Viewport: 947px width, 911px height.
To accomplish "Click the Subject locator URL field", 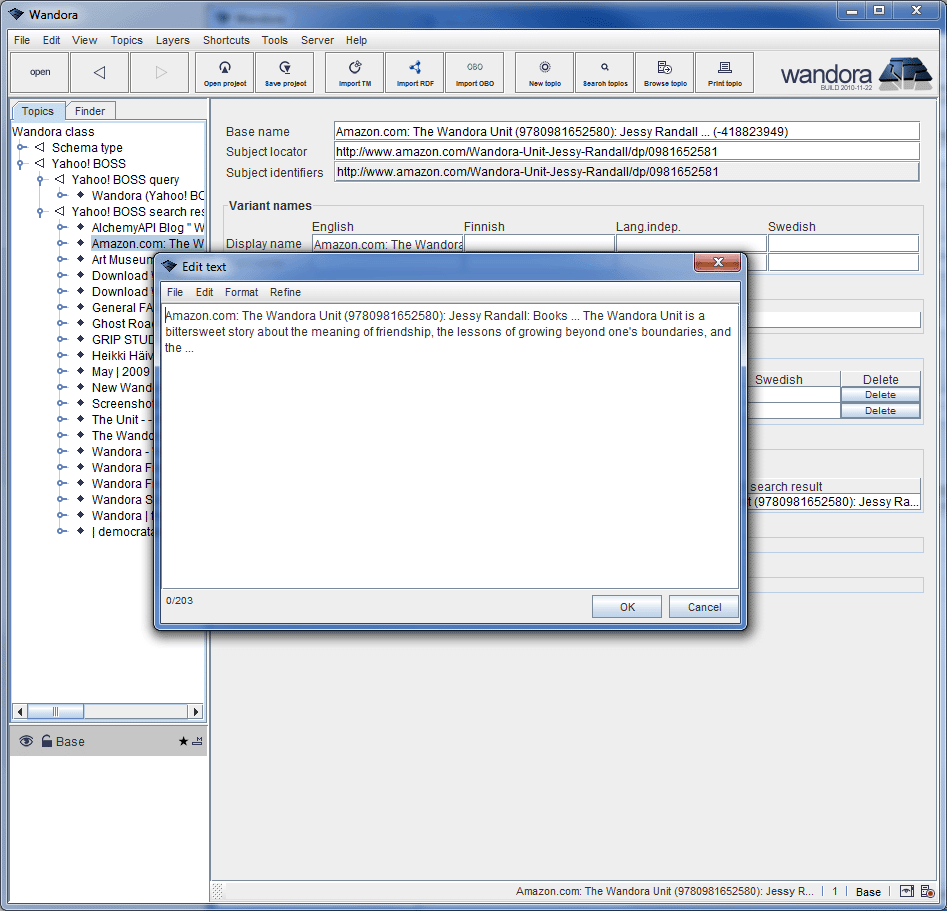I will [600, 152].
